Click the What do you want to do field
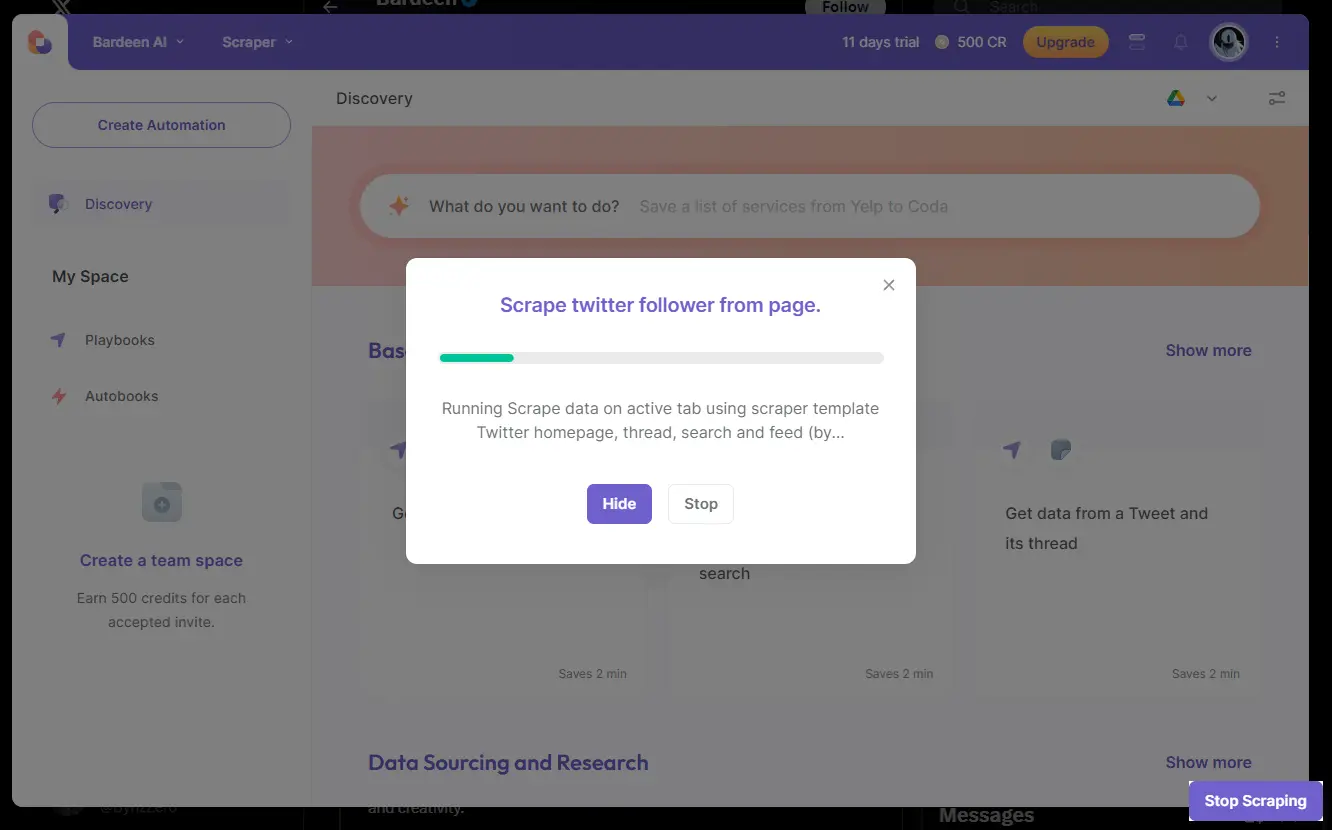Image resolution: width=1332 pixels, height=830 pixels. point(809,206)
